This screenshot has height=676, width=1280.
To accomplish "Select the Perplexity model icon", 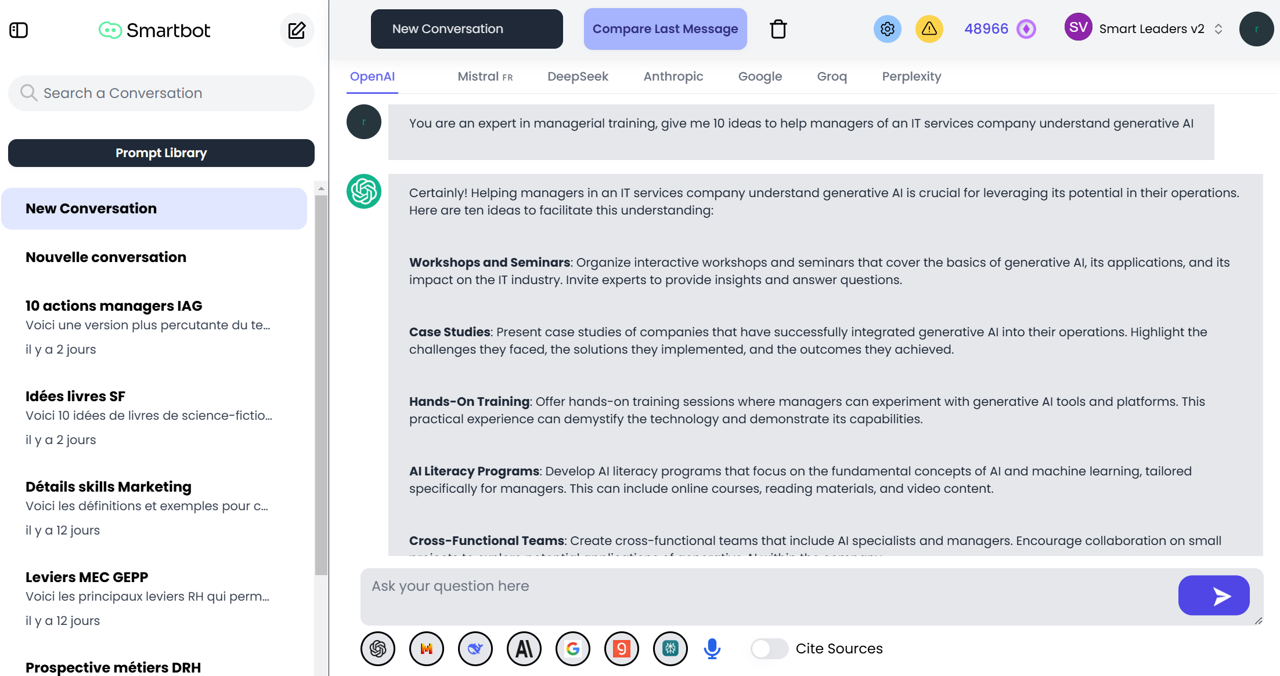I will (x=670, y=649).
